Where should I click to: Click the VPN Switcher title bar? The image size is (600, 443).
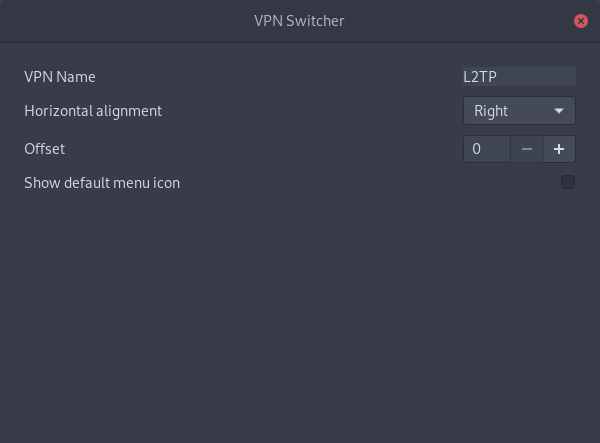[300, 21]
